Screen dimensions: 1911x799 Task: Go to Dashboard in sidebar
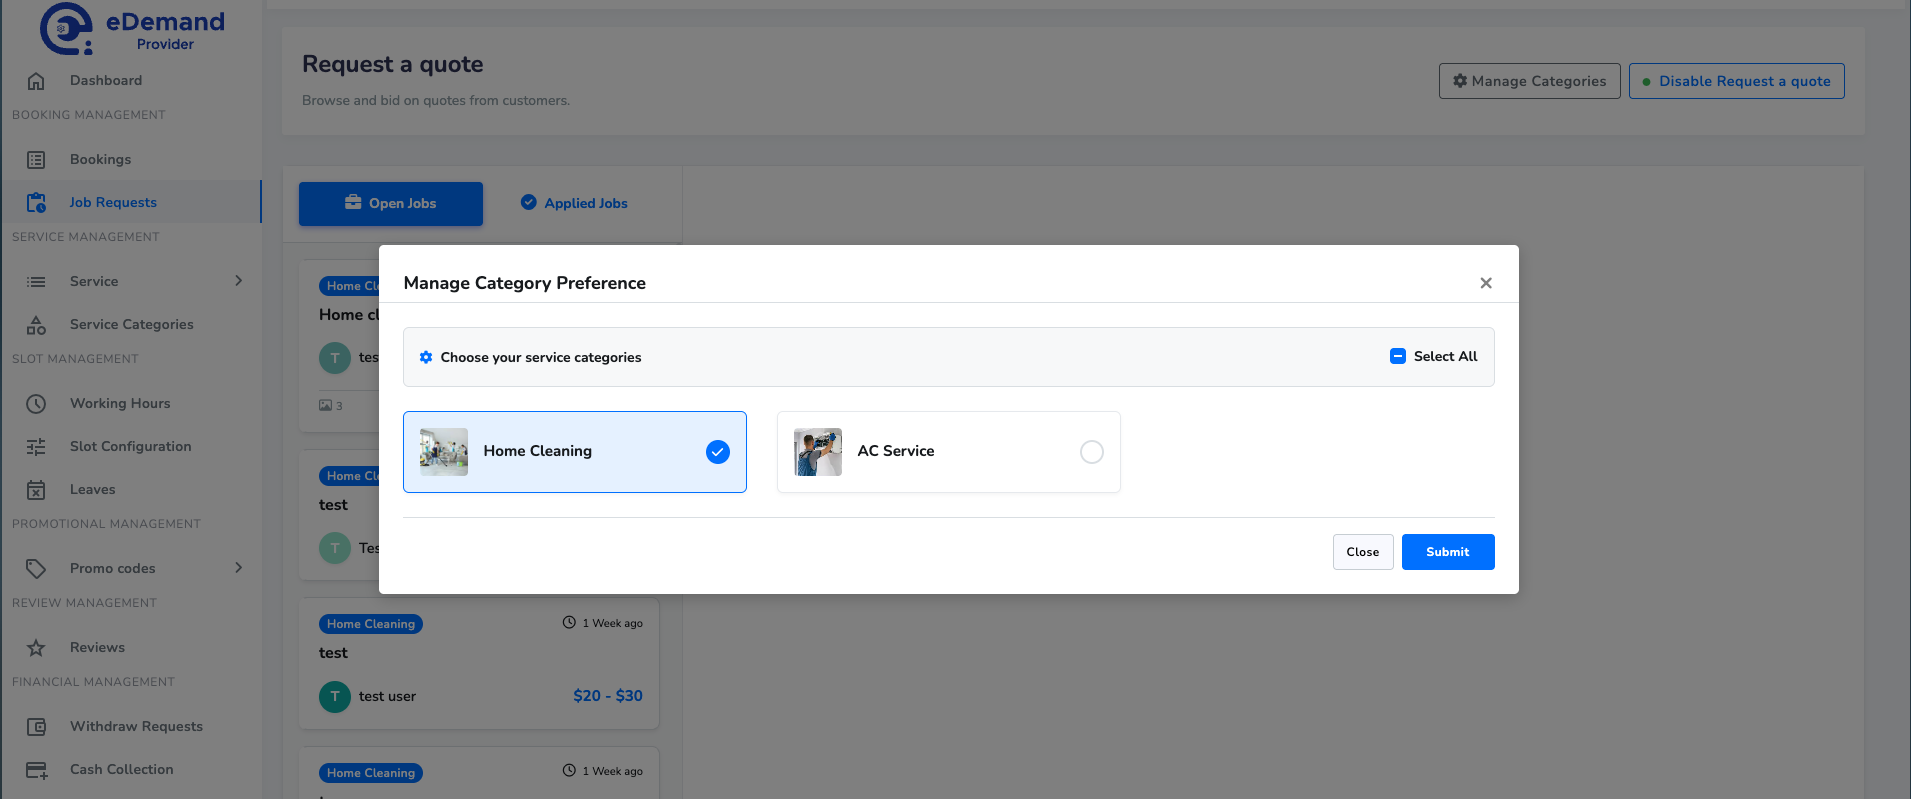[x=106, y=81]
